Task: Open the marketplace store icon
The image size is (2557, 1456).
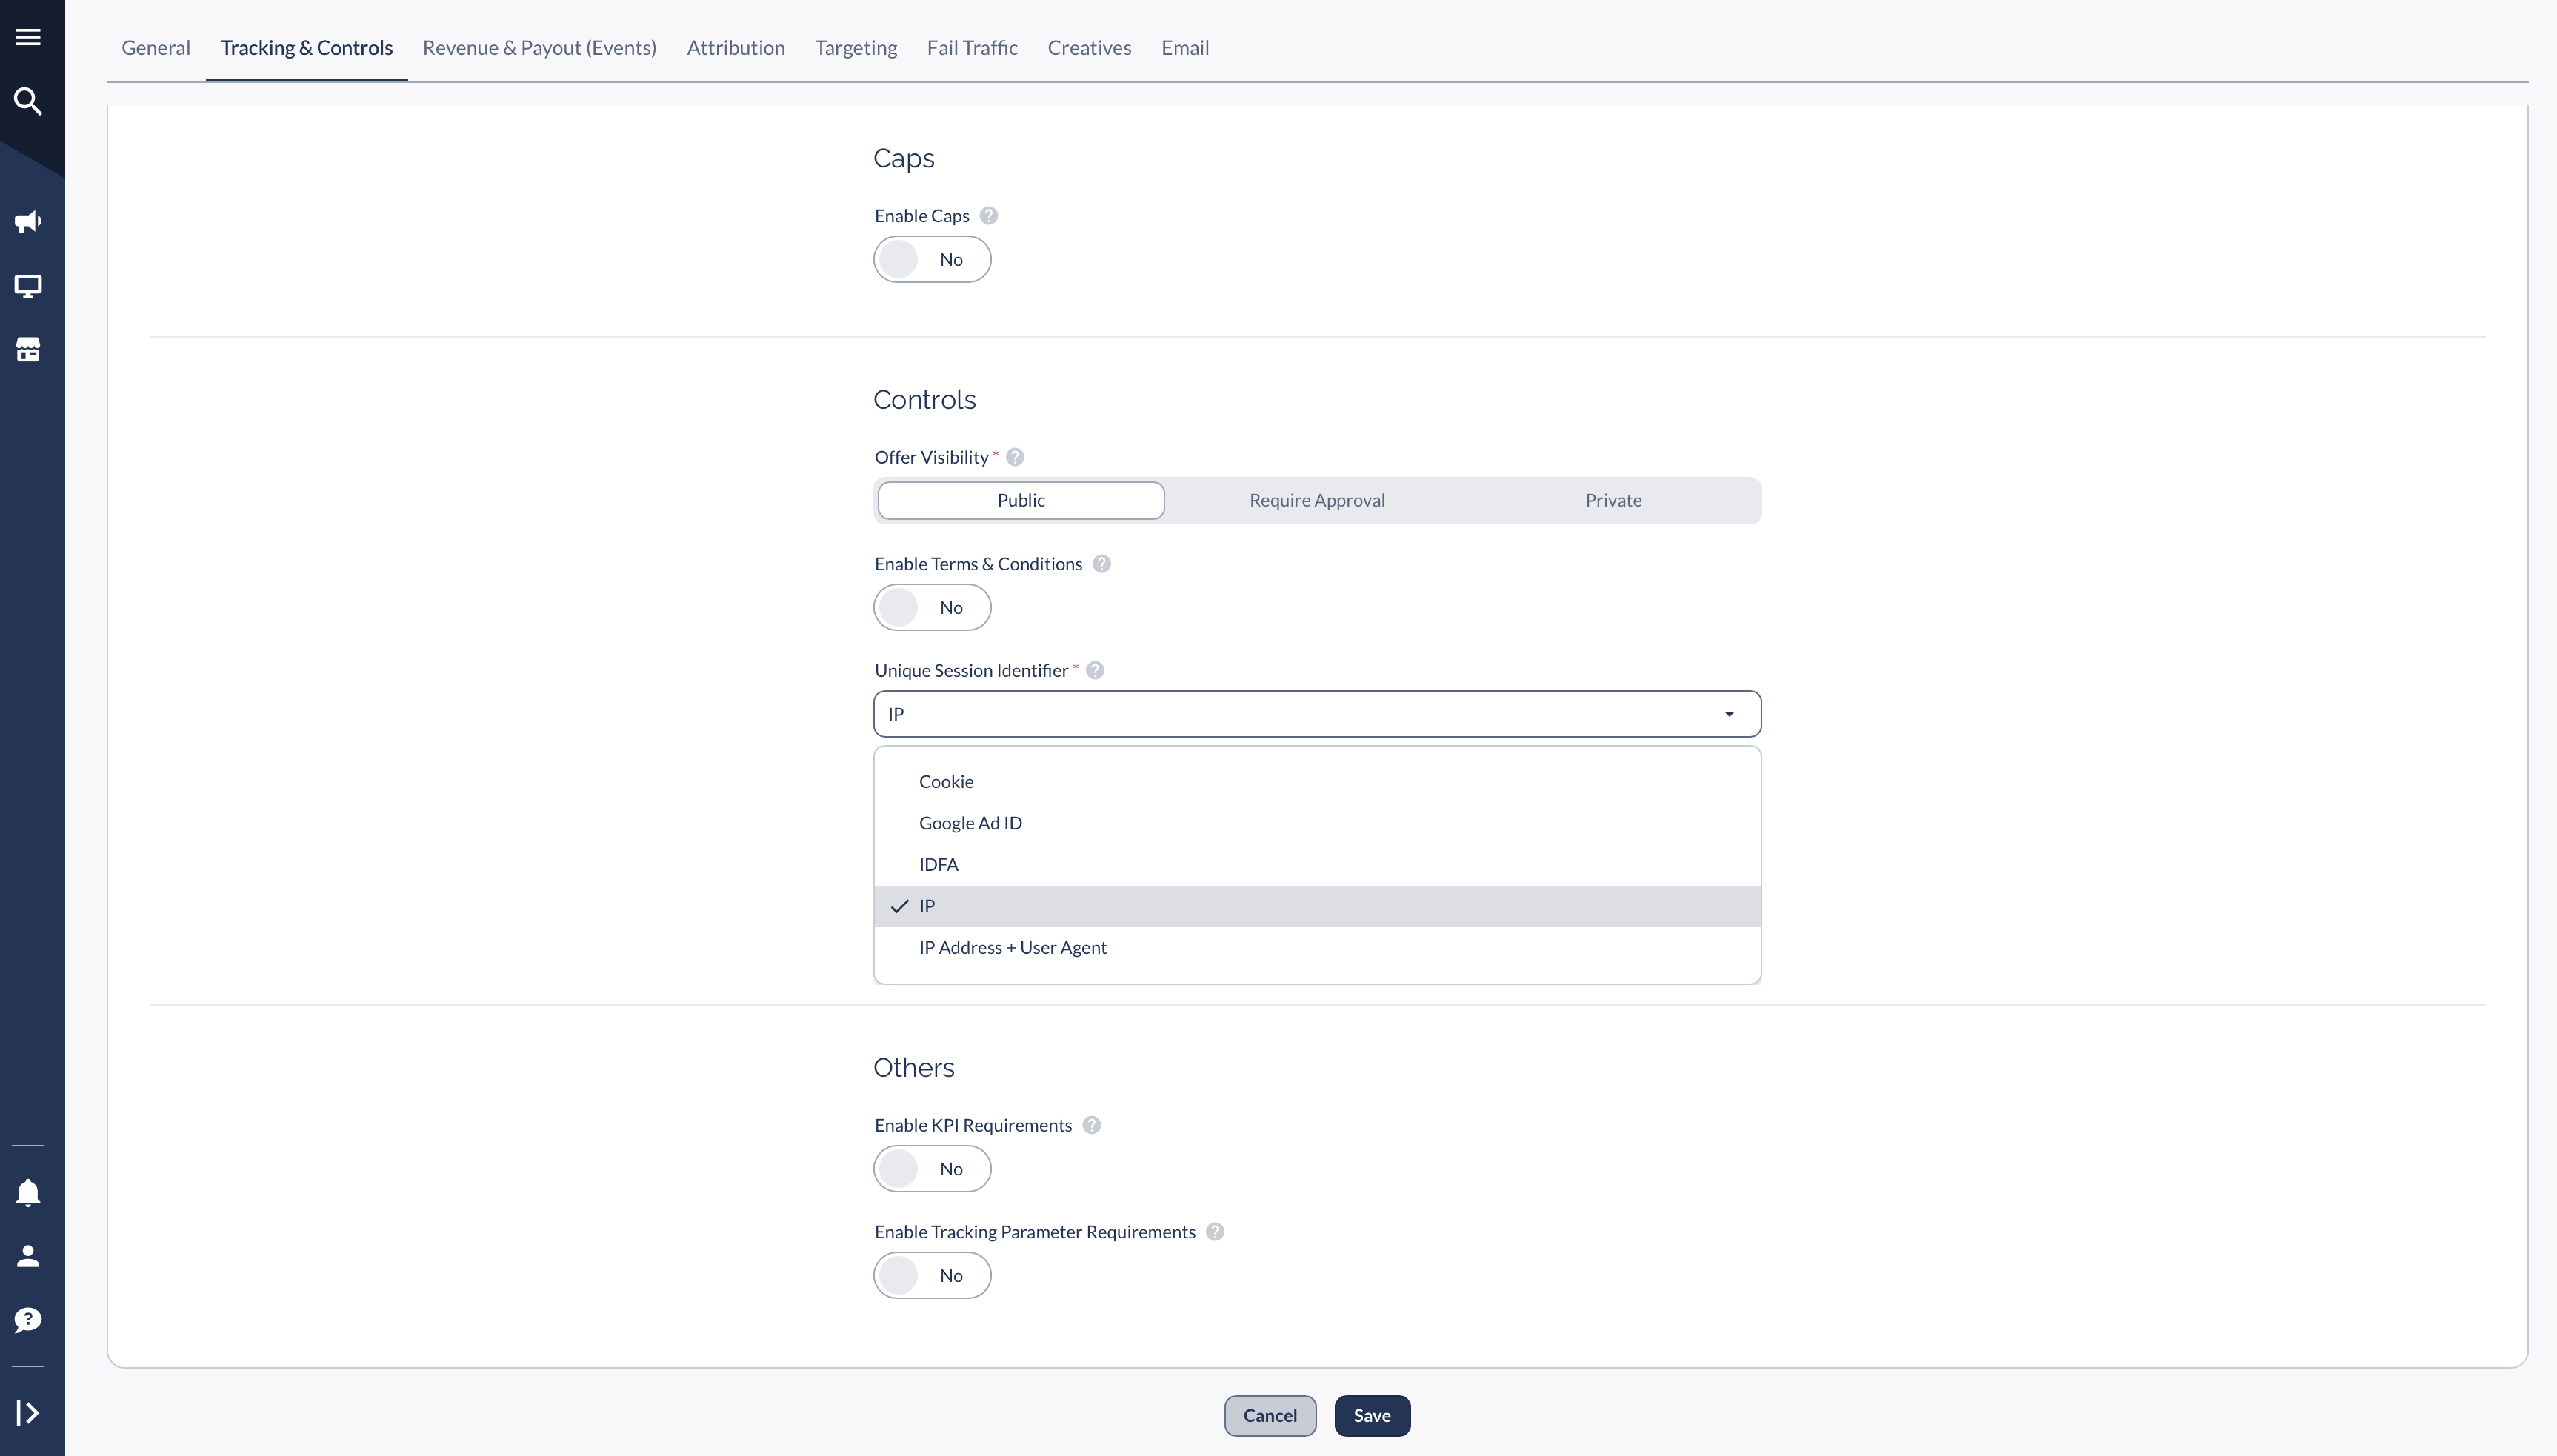Action: click(28, 350)
